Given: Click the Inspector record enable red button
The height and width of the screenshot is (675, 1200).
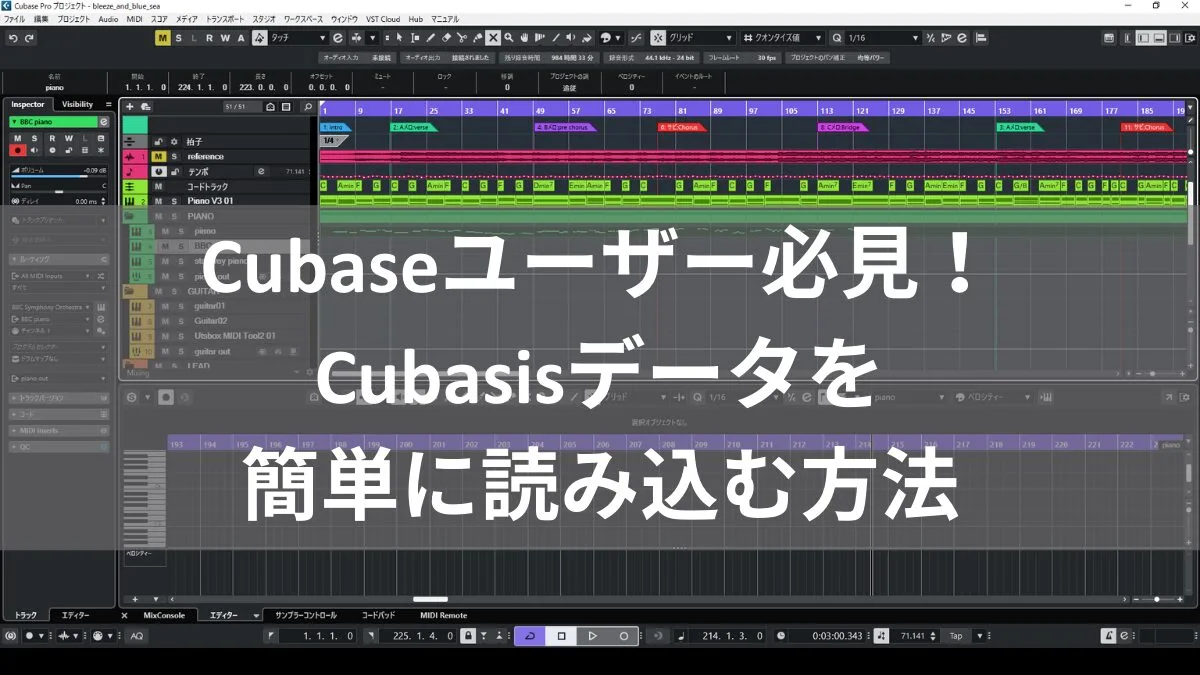Looking at the screenshot, I should tap(17, 150).
